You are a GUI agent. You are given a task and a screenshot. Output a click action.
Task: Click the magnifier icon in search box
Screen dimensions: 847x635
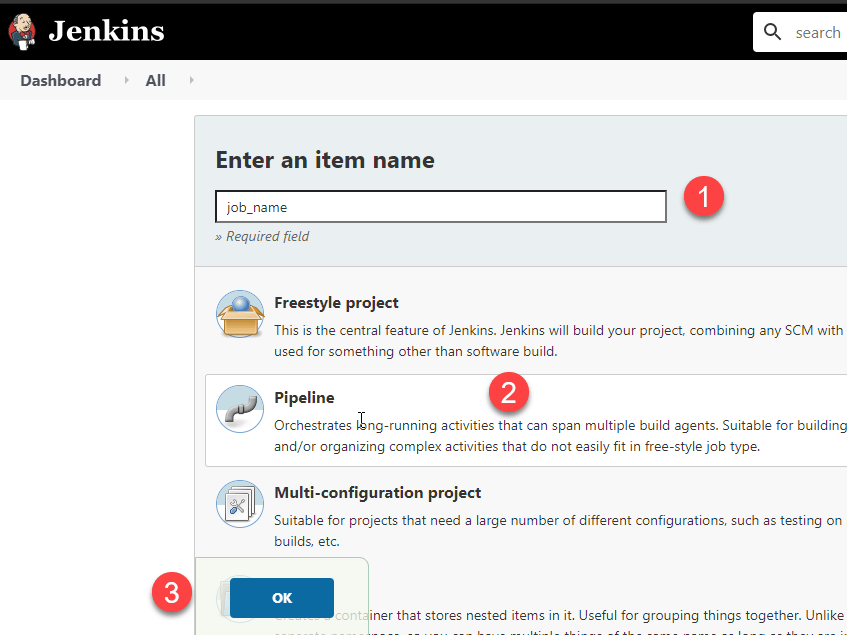[x=772, y=32]
